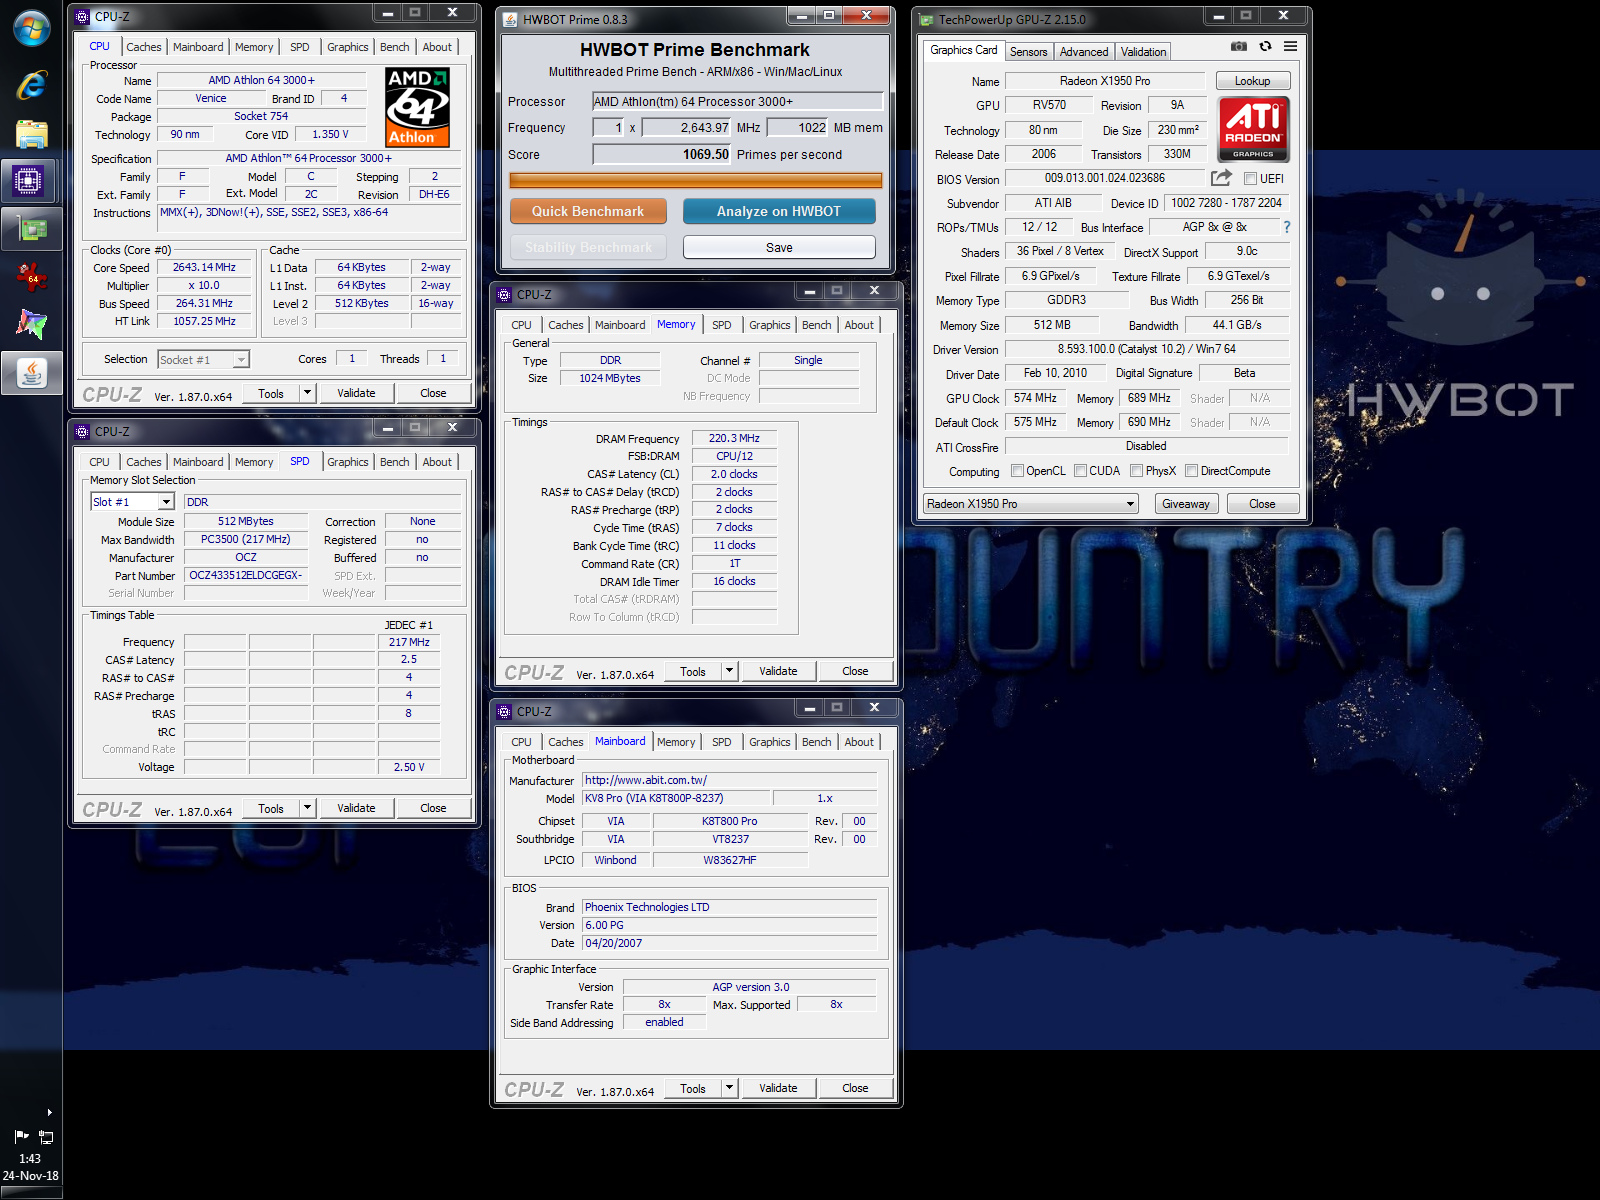Take a GPU-Z screenshot with camera icon
Image resolution: width=1600 pixels, height=1200 pixels.
click(1239, 46)
